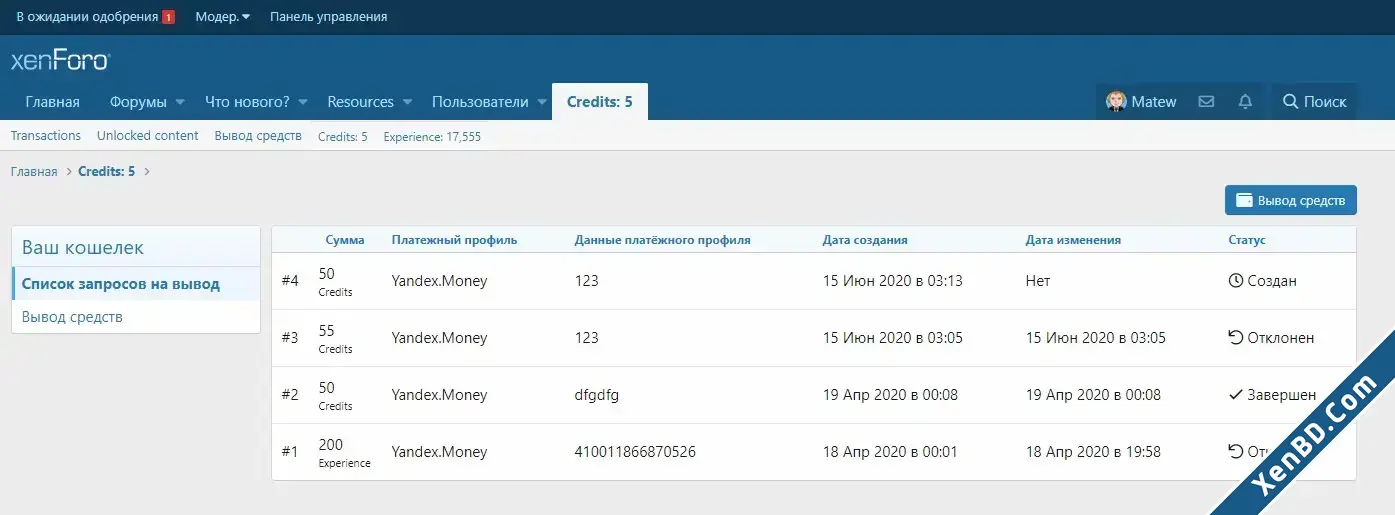Viewport: 1395px width, 515px height.
Task: Select Список запросов на вывод in sidebar
Action: [x=136, y=284]
